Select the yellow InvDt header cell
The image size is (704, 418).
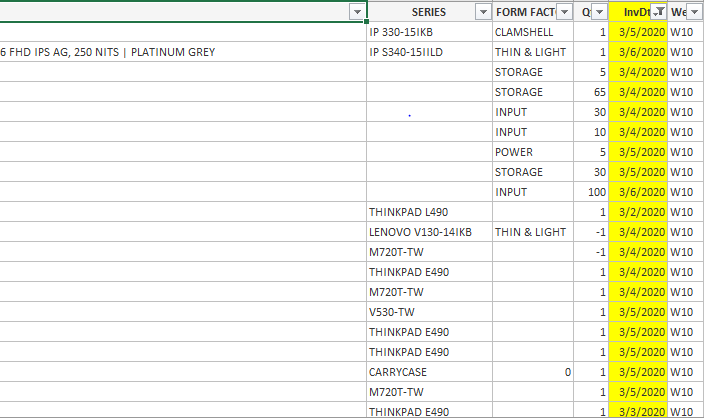633,12
